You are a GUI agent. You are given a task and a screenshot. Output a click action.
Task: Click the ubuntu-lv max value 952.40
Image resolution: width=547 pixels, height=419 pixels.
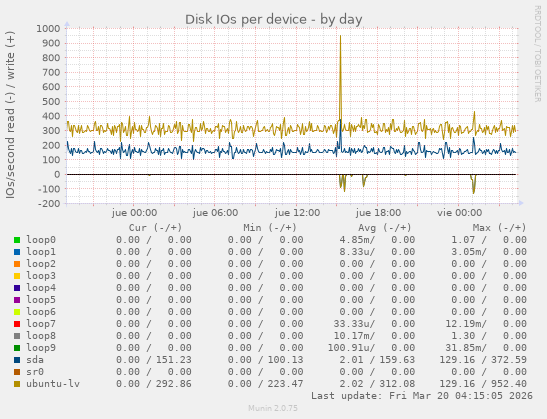pos(509,384)
